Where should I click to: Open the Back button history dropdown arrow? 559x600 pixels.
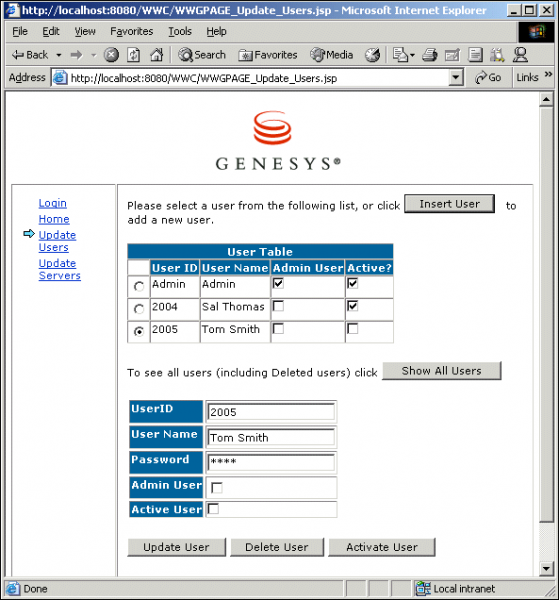[59, 55]
